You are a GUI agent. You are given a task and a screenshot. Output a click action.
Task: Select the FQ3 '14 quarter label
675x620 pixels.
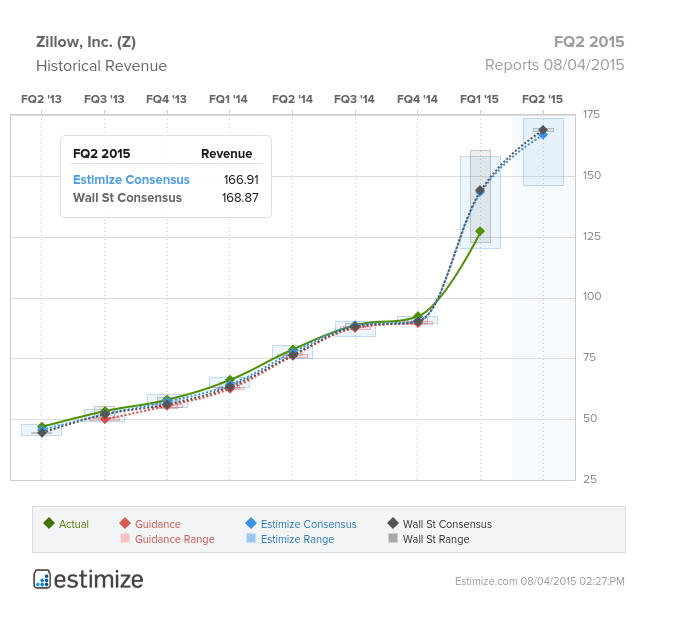[354, 99]
